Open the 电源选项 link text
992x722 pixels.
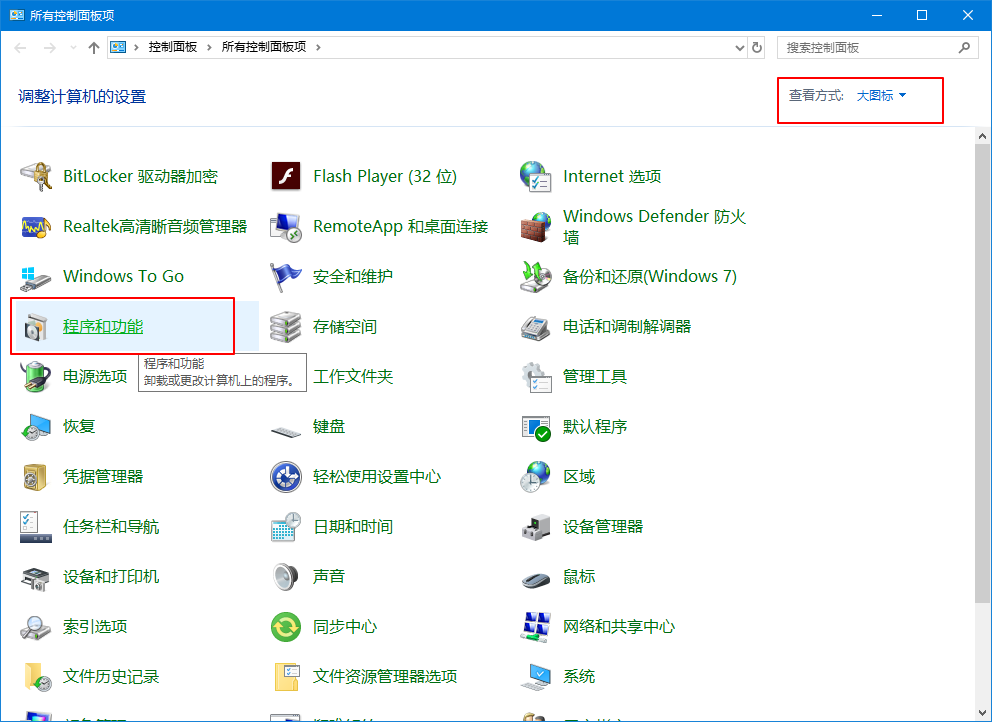click(x=96, y=377)
